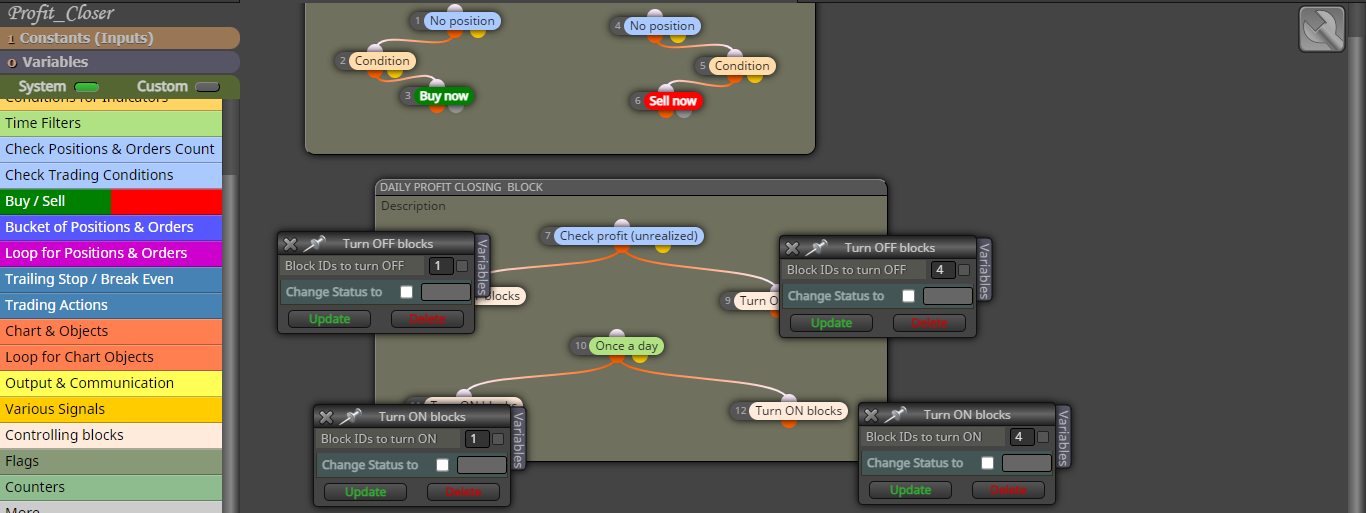
Task: Expand the Variables section in sidebar
Action: pos(120,62)
